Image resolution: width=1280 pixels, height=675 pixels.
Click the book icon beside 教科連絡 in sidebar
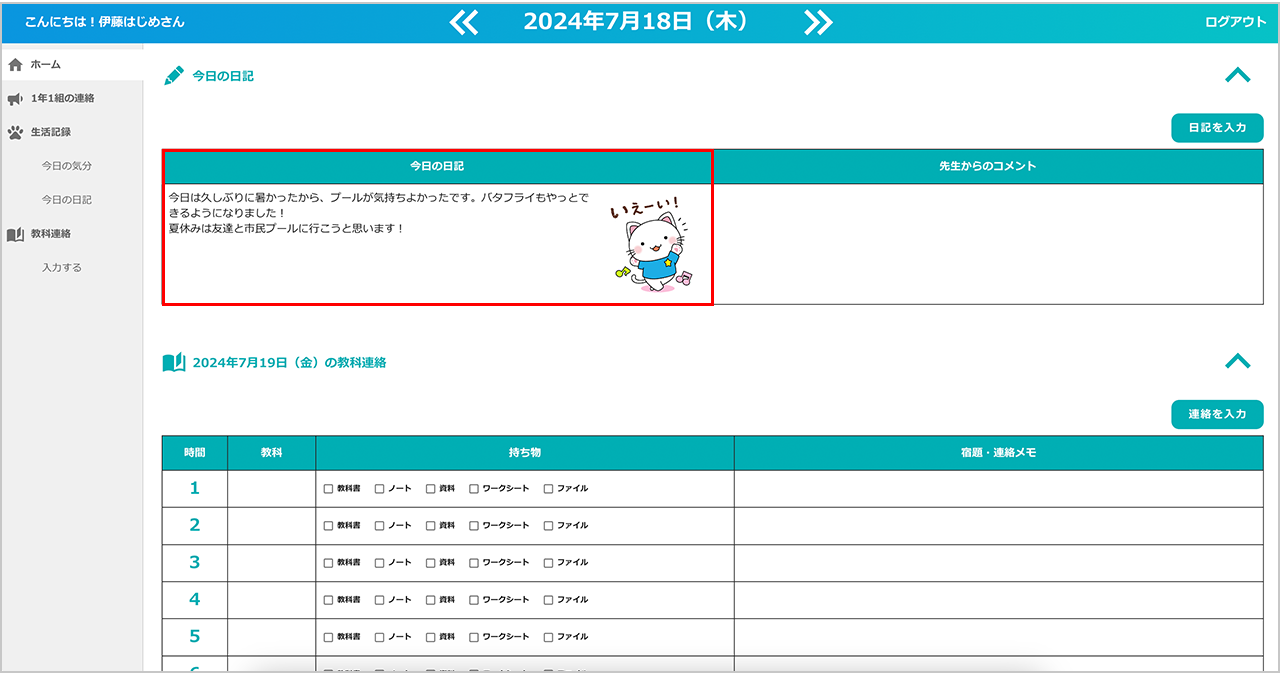coord(15,234)
